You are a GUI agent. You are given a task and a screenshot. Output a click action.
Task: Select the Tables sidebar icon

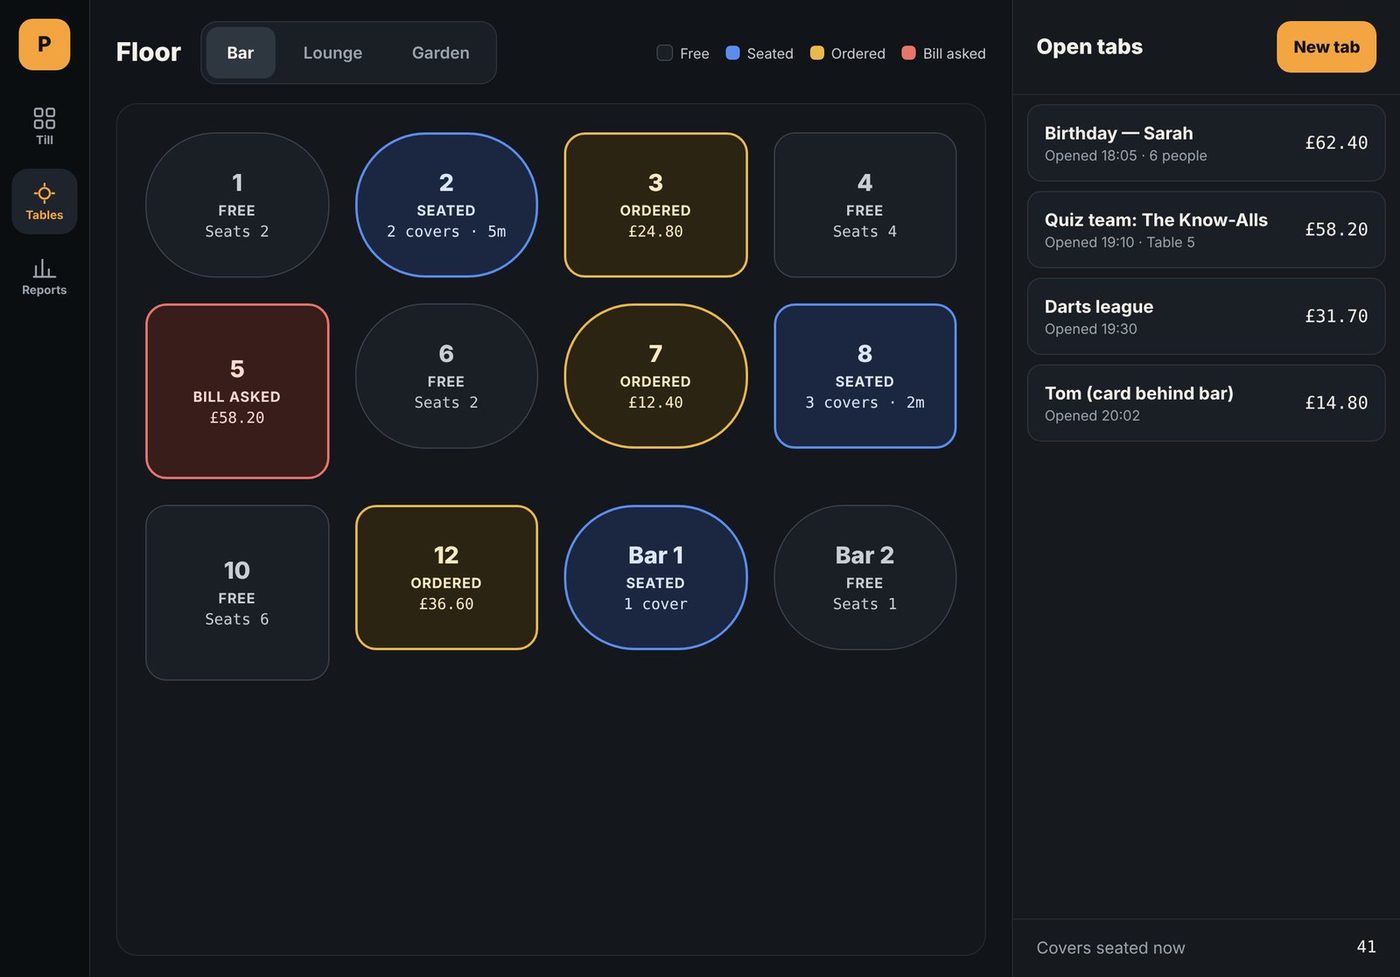[44, 201]
